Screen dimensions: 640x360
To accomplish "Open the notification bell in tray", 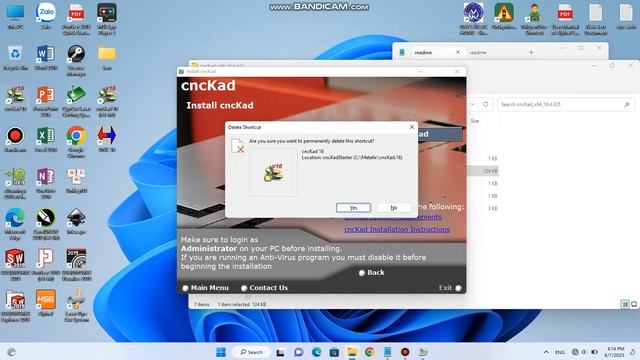I will click(x=632, y=352).
